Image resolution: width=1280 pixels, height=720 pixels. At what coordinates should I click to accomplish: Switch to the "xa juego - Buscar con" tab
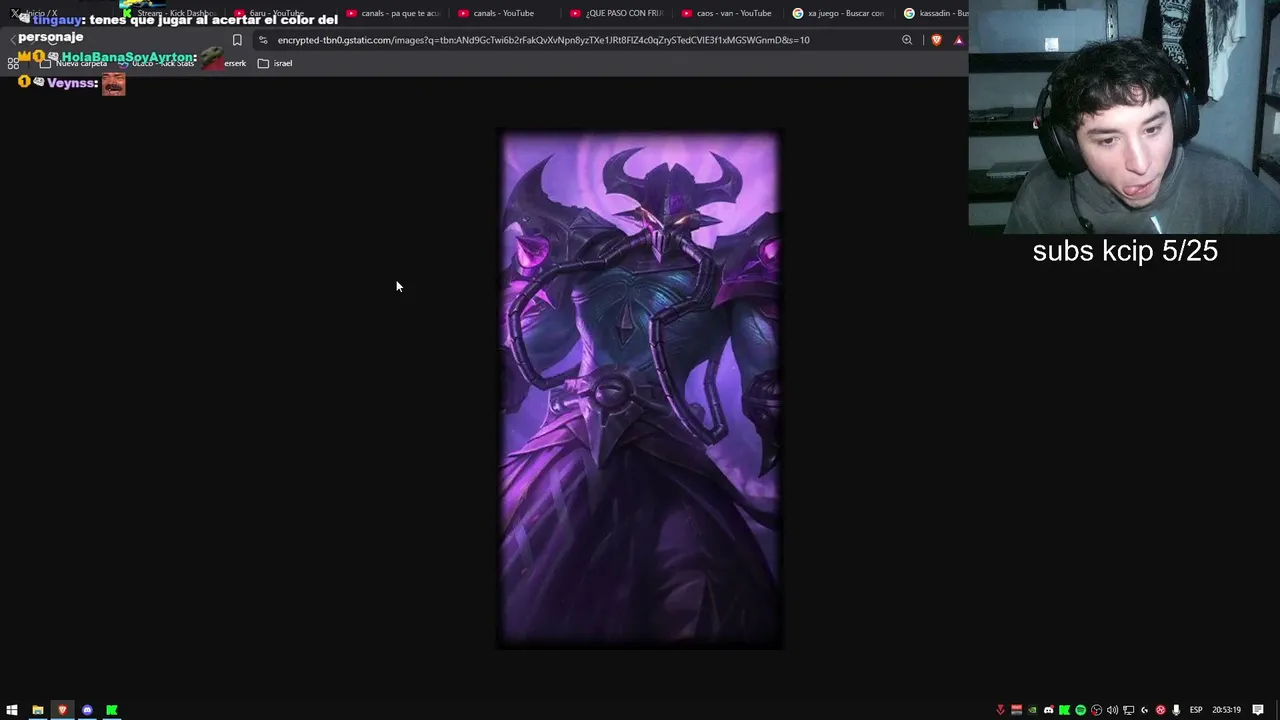[x=841, y=13]
